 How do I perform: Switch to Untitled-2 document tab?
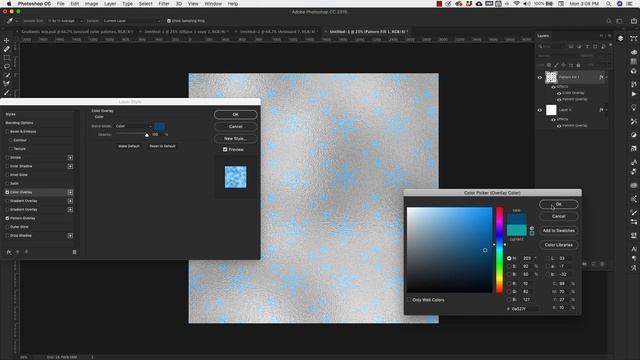point(278,31)
